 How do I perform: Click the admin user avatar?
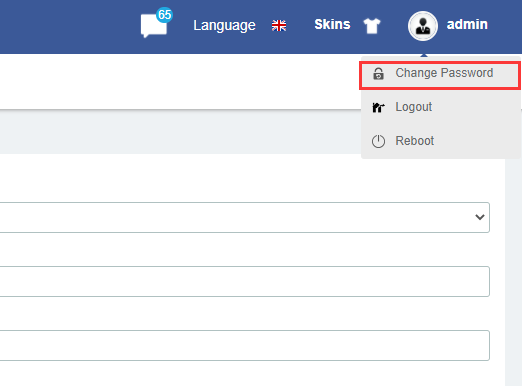423,26
